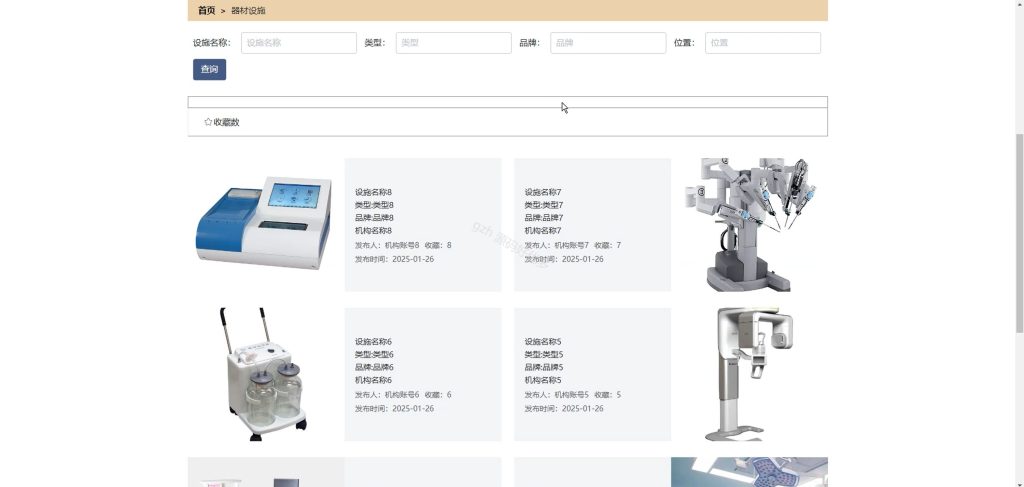Viewport: 1024px width, 487px height.
Task: Open the 设施名称5 info card
Action: point(592,374)
